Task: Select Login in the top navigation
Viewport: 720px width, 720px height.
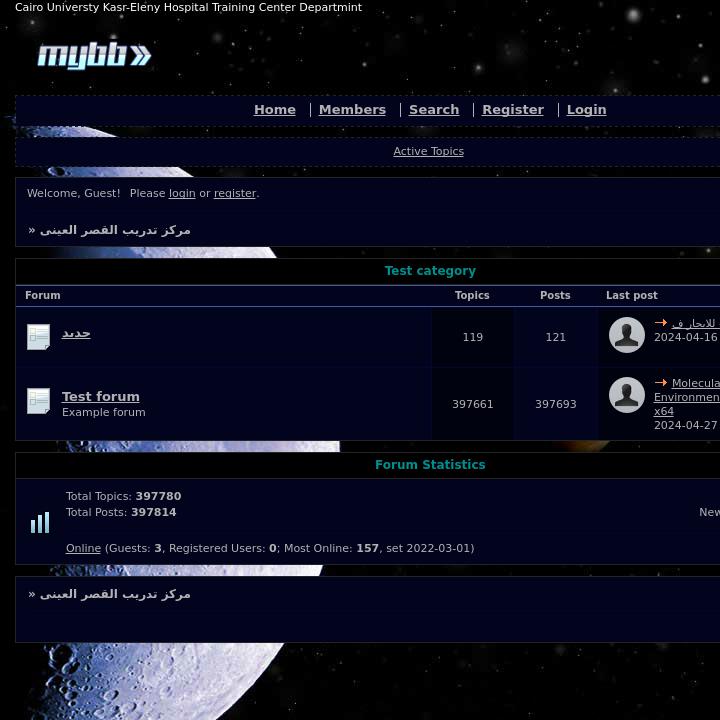Action: [586, 110]
